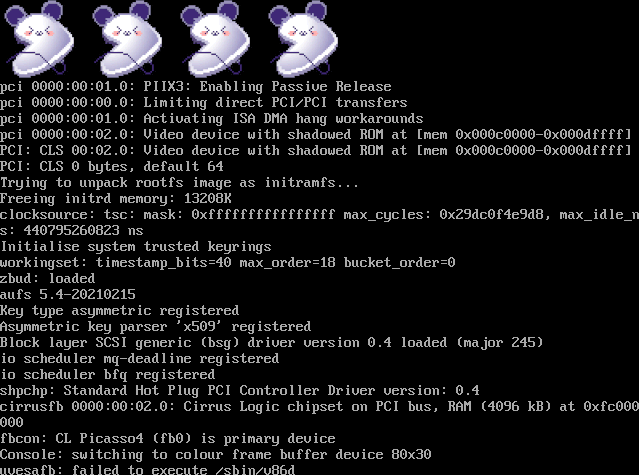Viewport: 639px width, 475px height.
Task: Click 'Initialise system trusted keyrings' line
Action: click(x=136, y=247)
